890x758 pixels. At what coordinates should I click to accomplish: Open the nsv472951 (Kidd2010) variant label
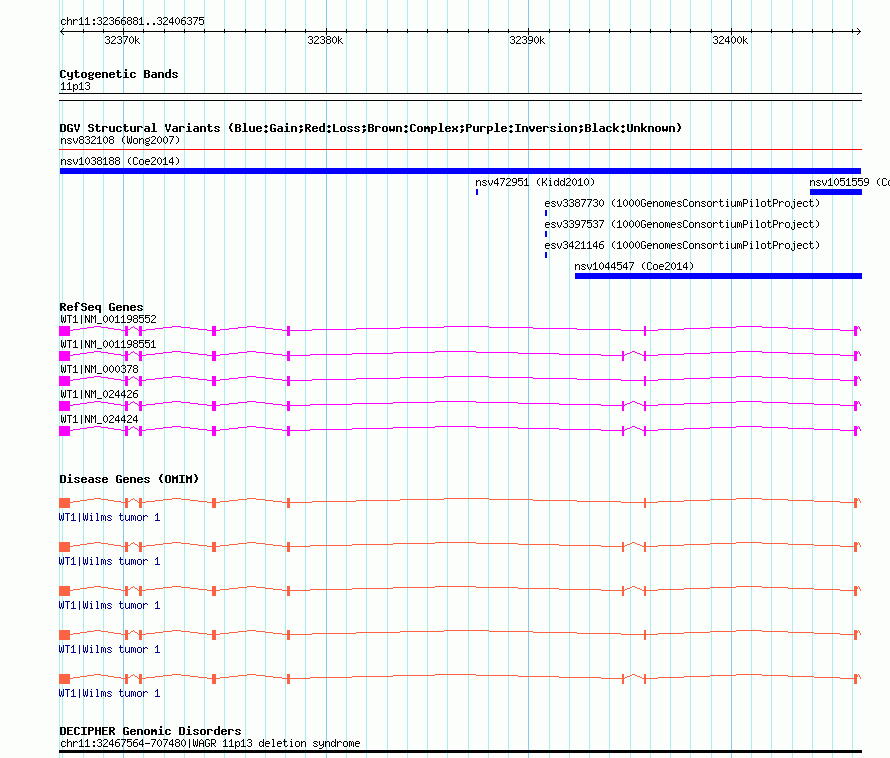pos(535,182)
